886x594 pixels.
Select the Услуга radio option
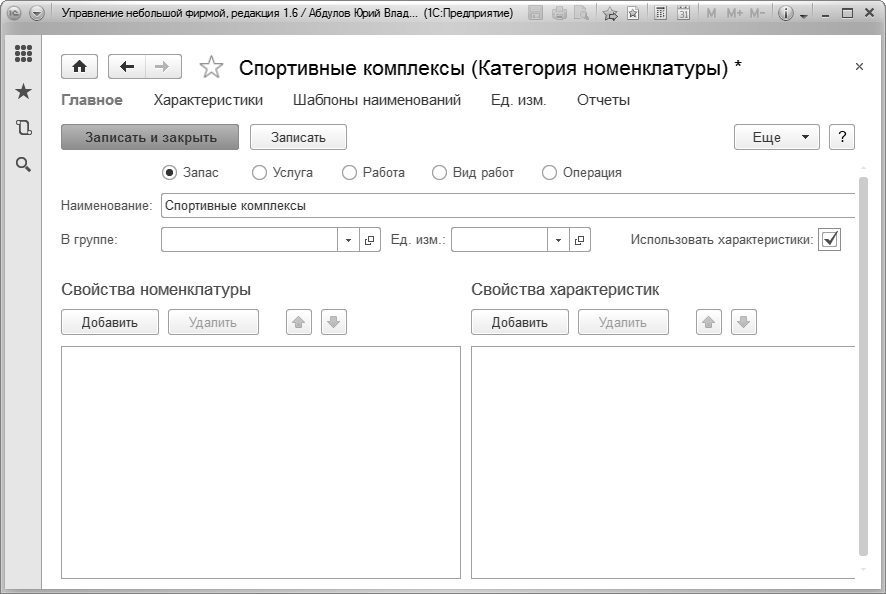(282, 172)
